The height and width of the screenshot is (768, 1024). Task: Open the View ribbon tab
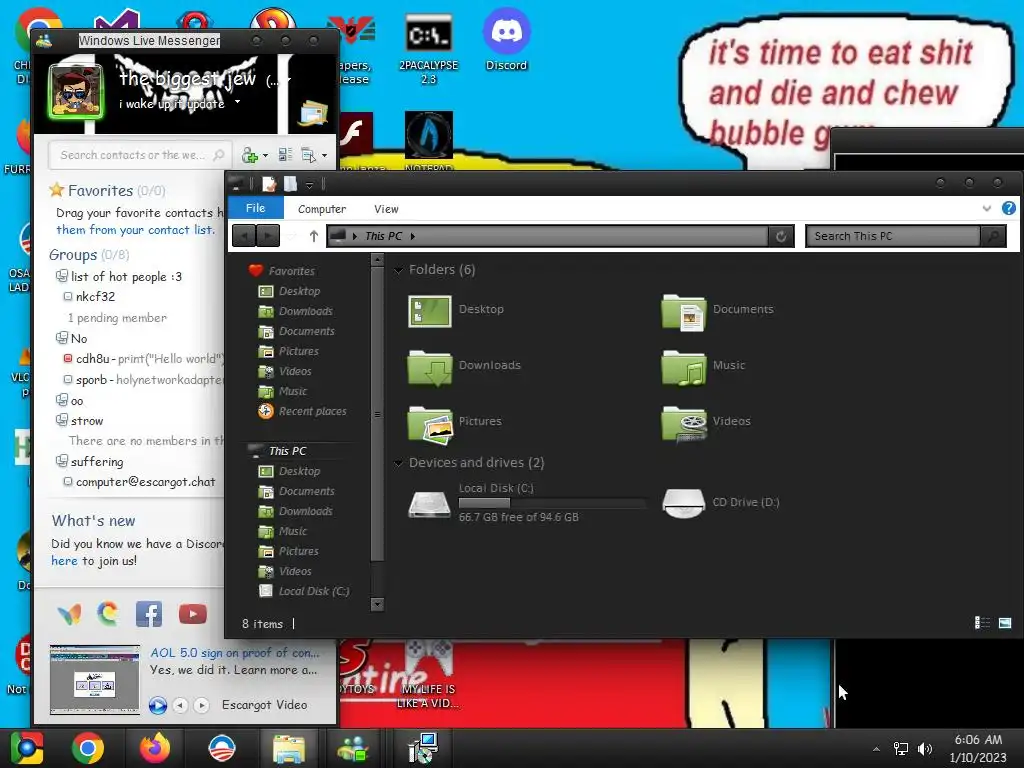click(386, 209)
